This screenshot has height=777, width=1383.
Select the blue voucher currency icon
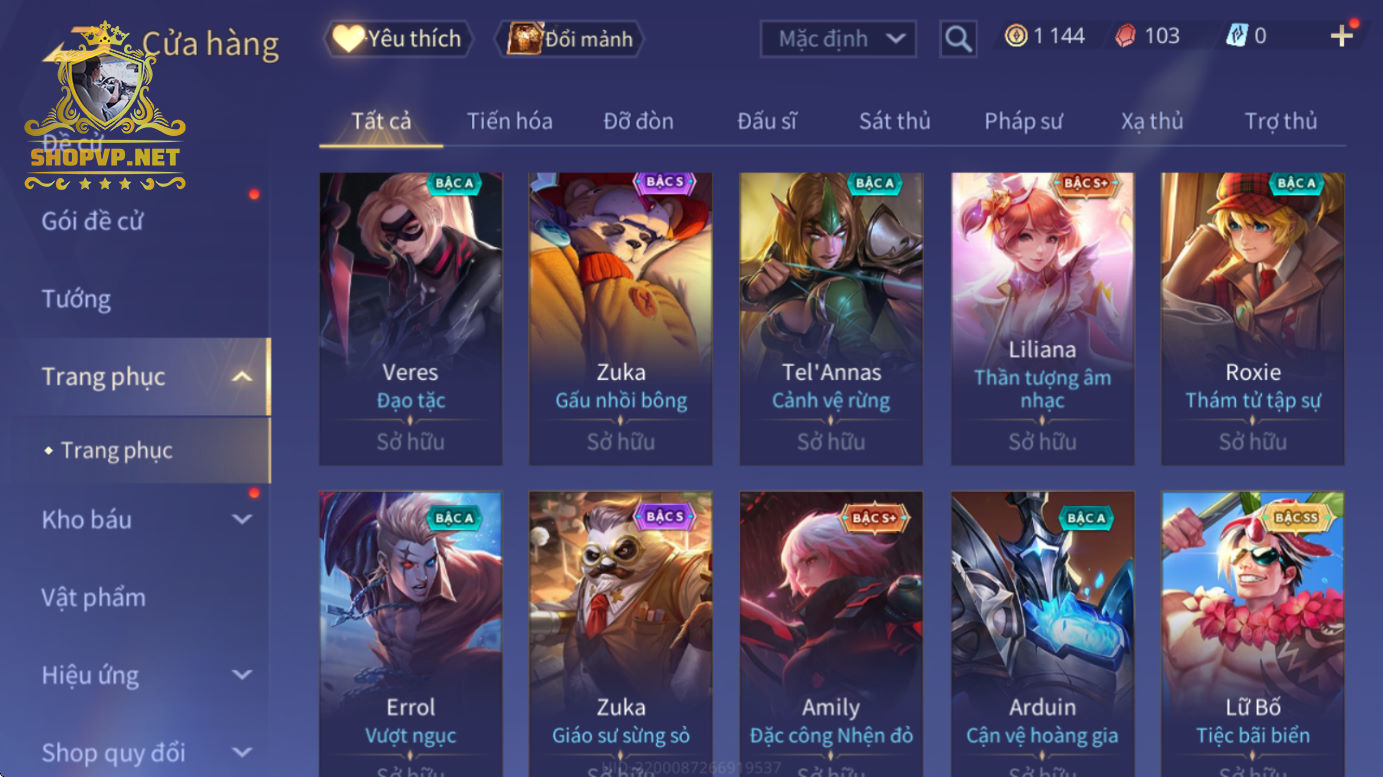pyautogui.click(x=1236, y=36)
